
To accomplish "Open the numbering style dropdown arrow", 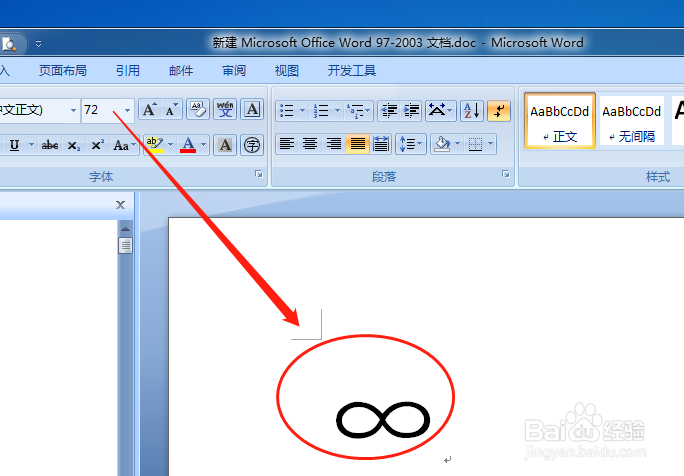I will click(x=337, y=110).
